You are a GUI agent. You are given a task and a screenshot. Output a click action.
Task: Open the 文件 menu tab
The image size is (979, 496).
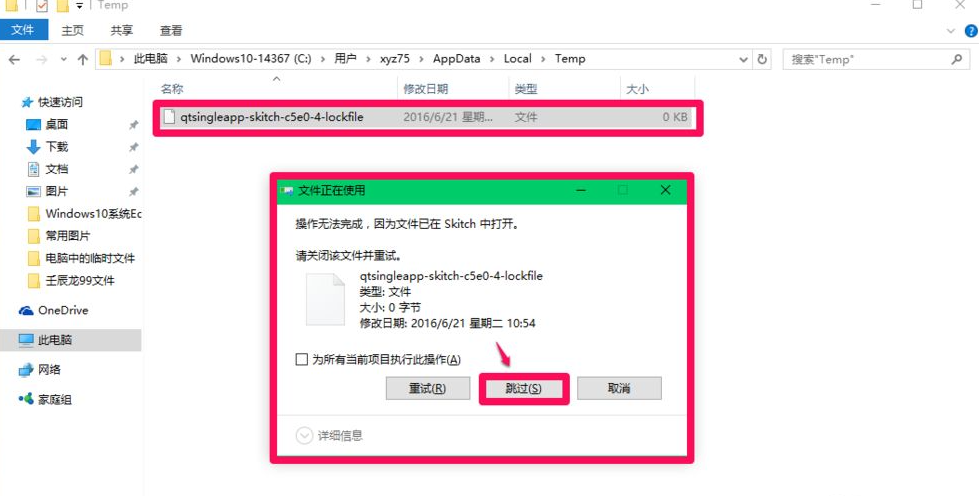(22, 31)
